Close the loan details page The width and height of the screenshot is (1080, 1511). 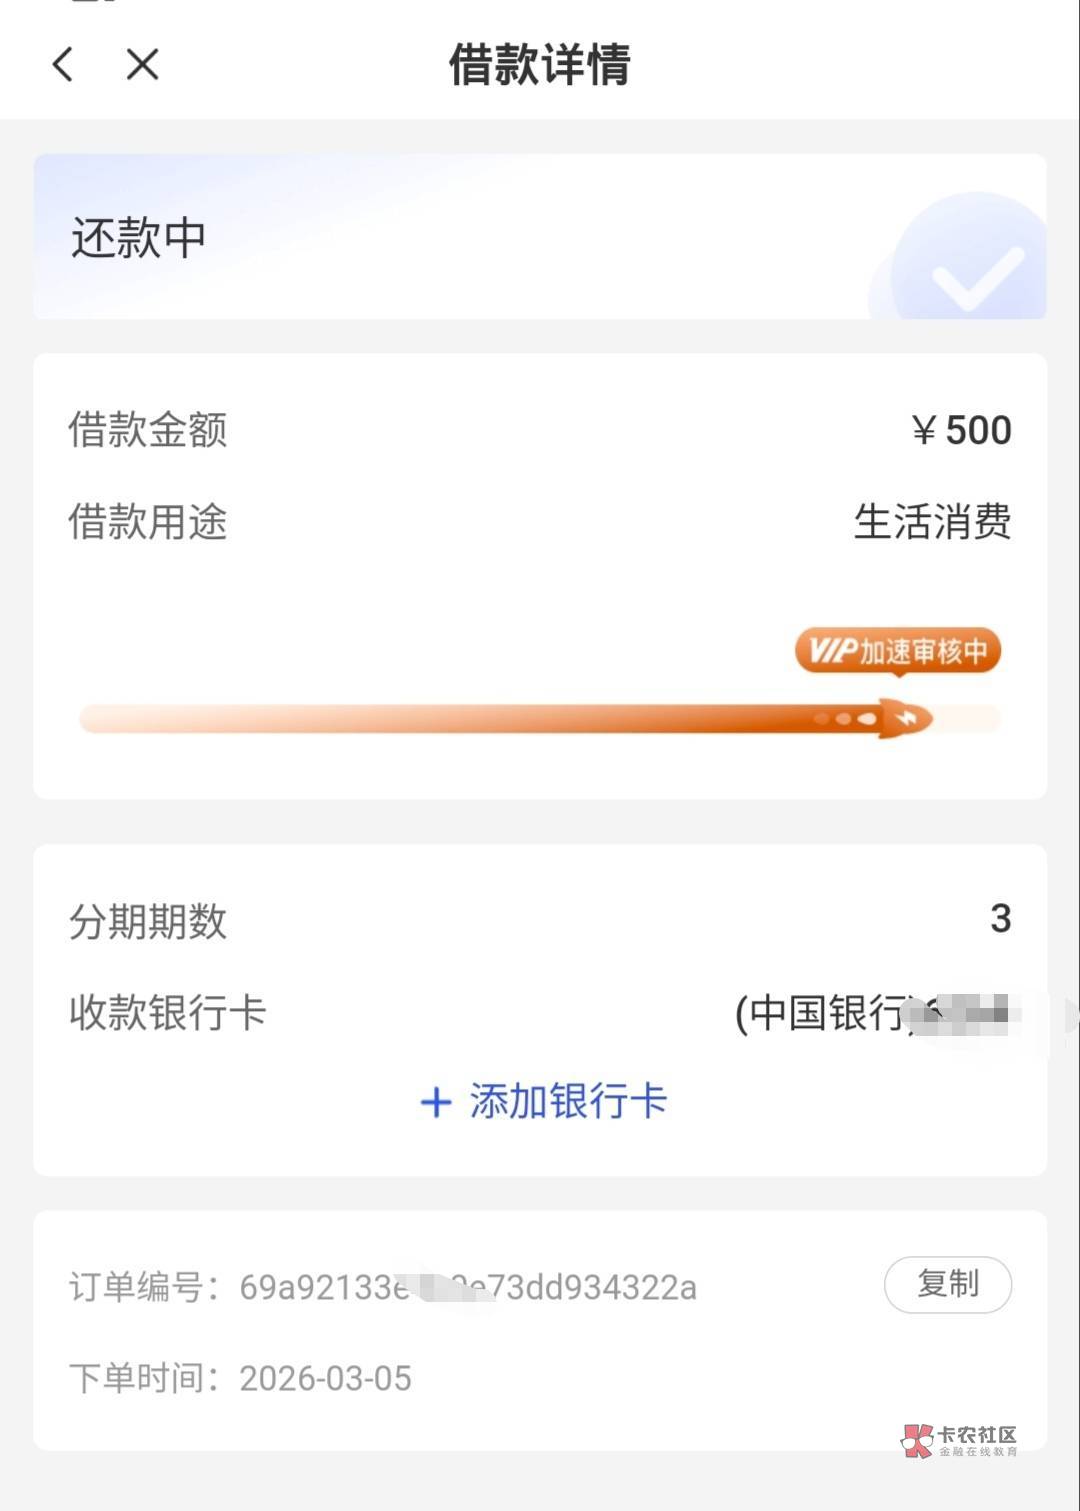[x=142, y=65]
